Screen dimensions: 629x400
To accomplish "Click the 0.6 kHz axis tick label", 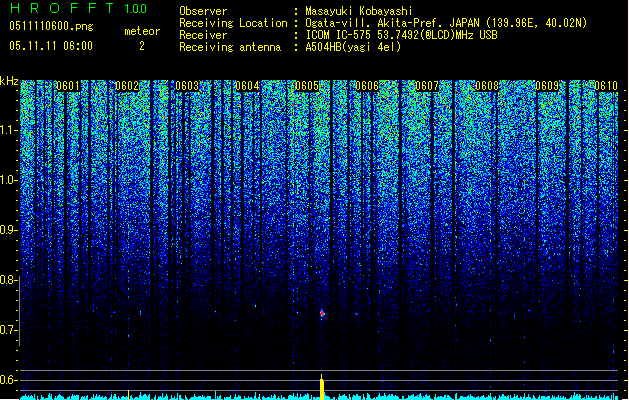I will 9,380.
